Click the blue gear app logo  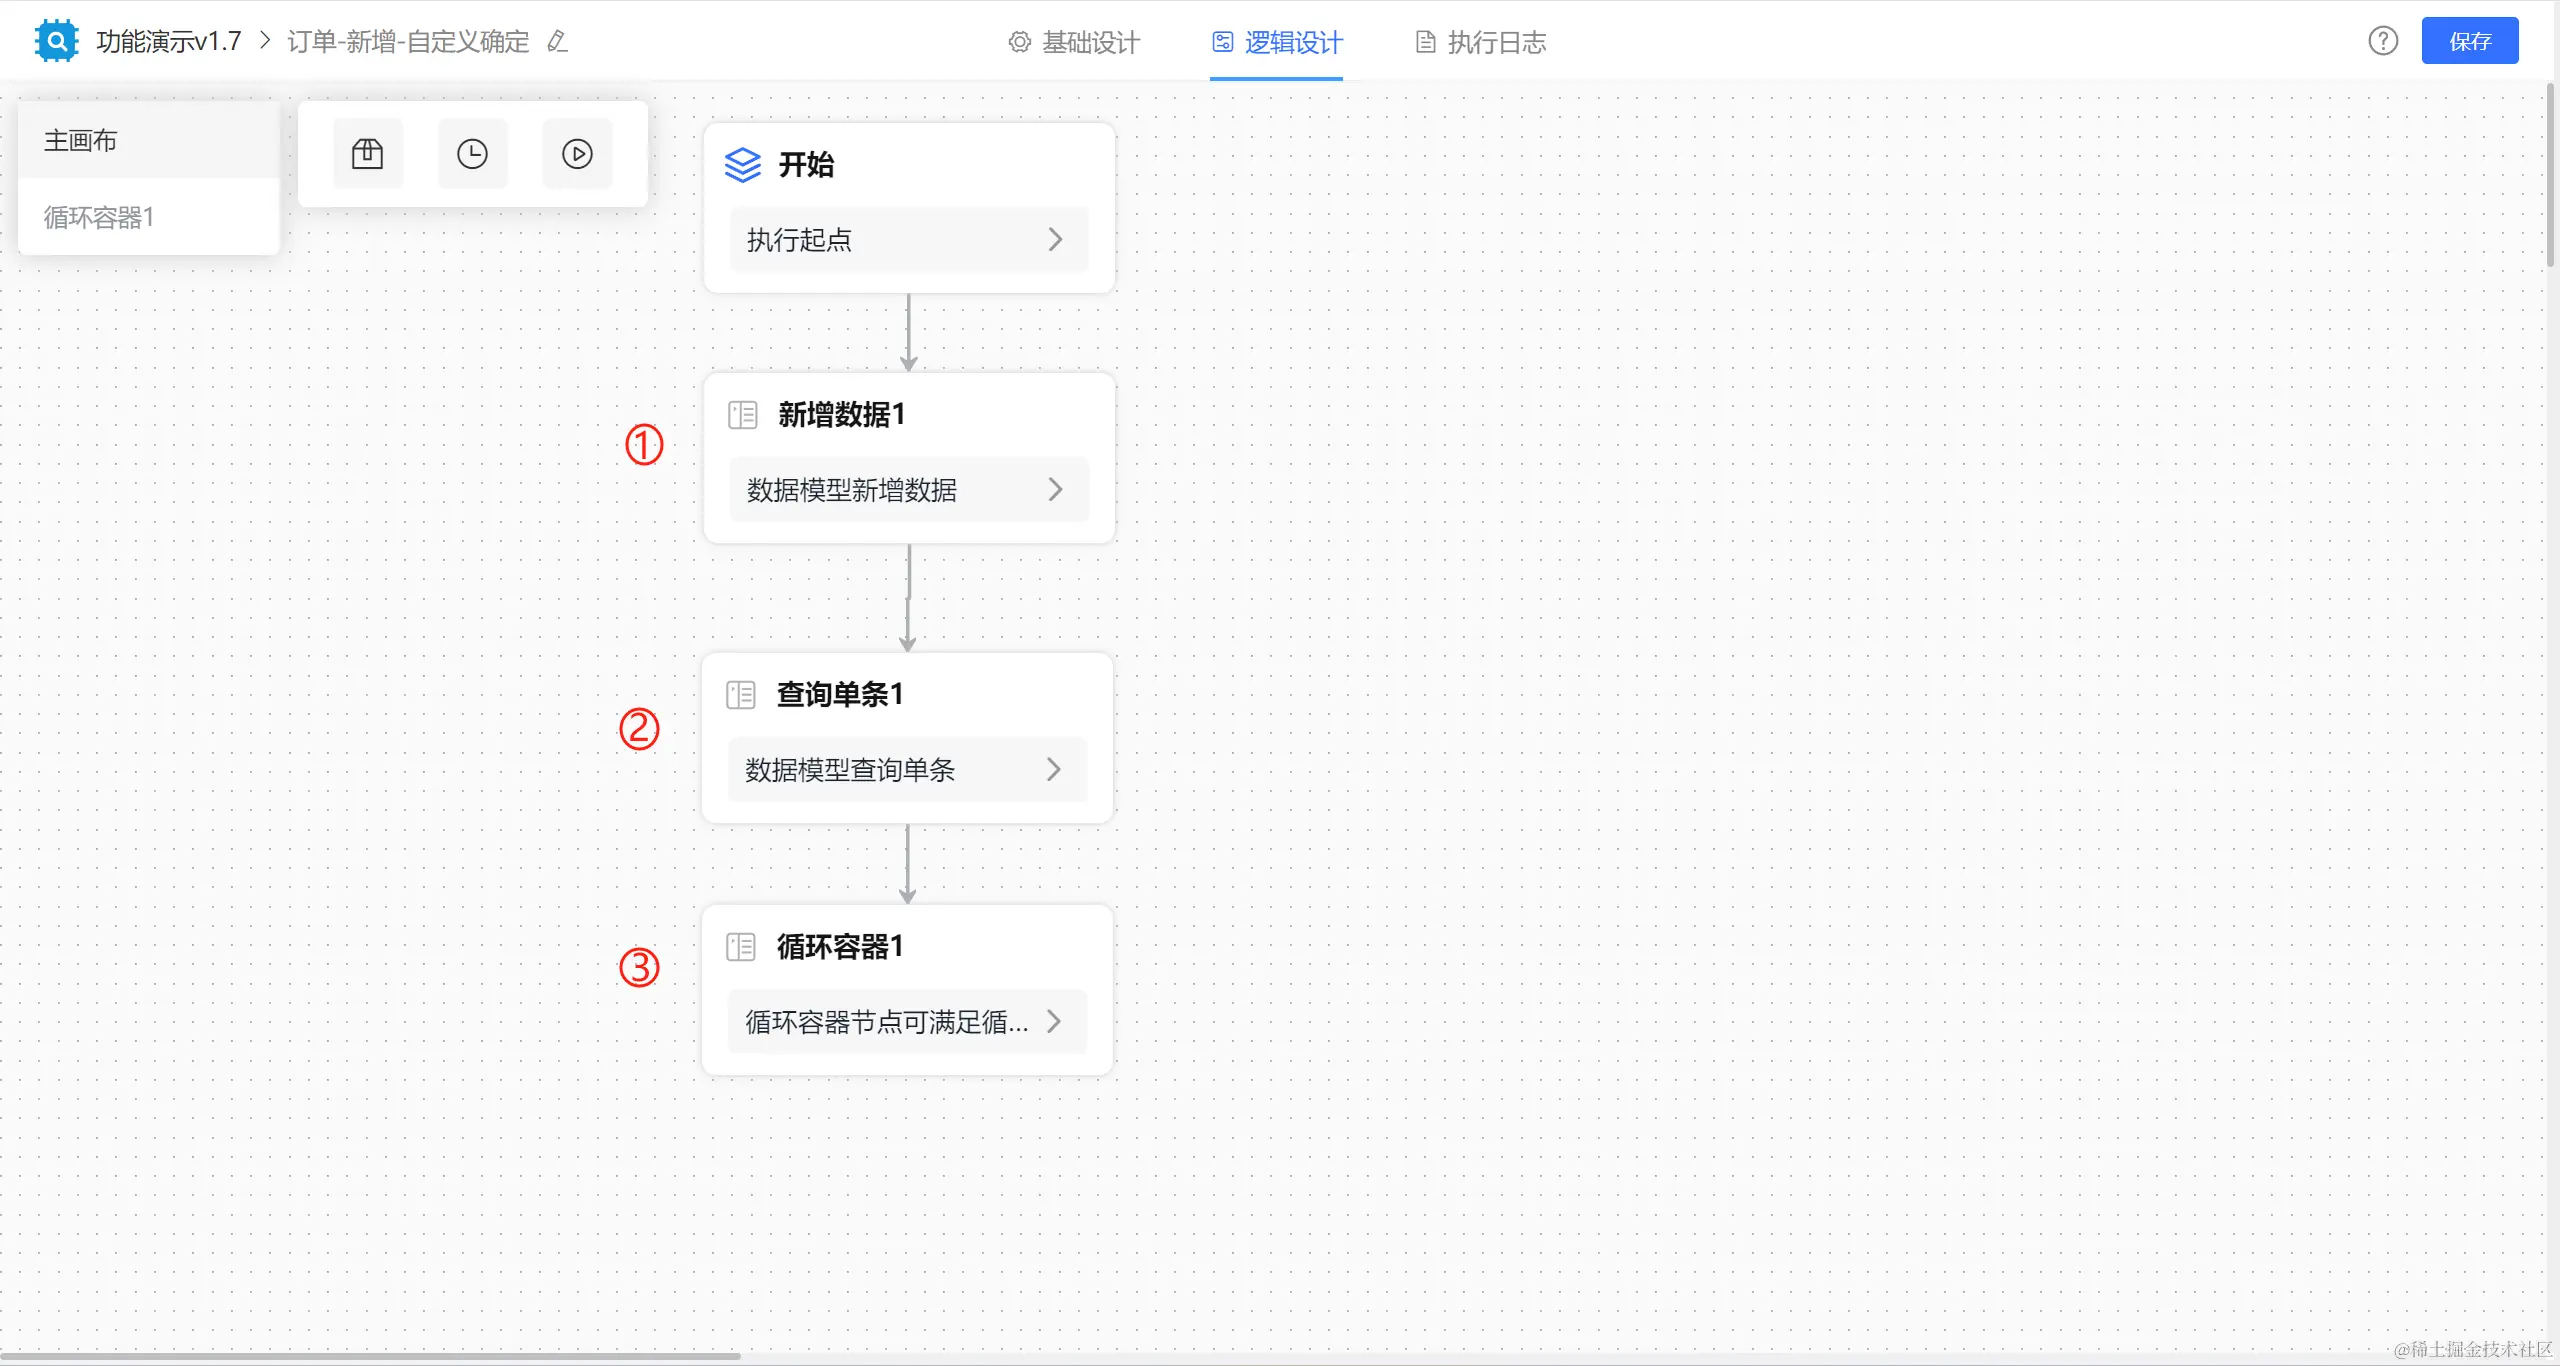click(x=56, y=41)
